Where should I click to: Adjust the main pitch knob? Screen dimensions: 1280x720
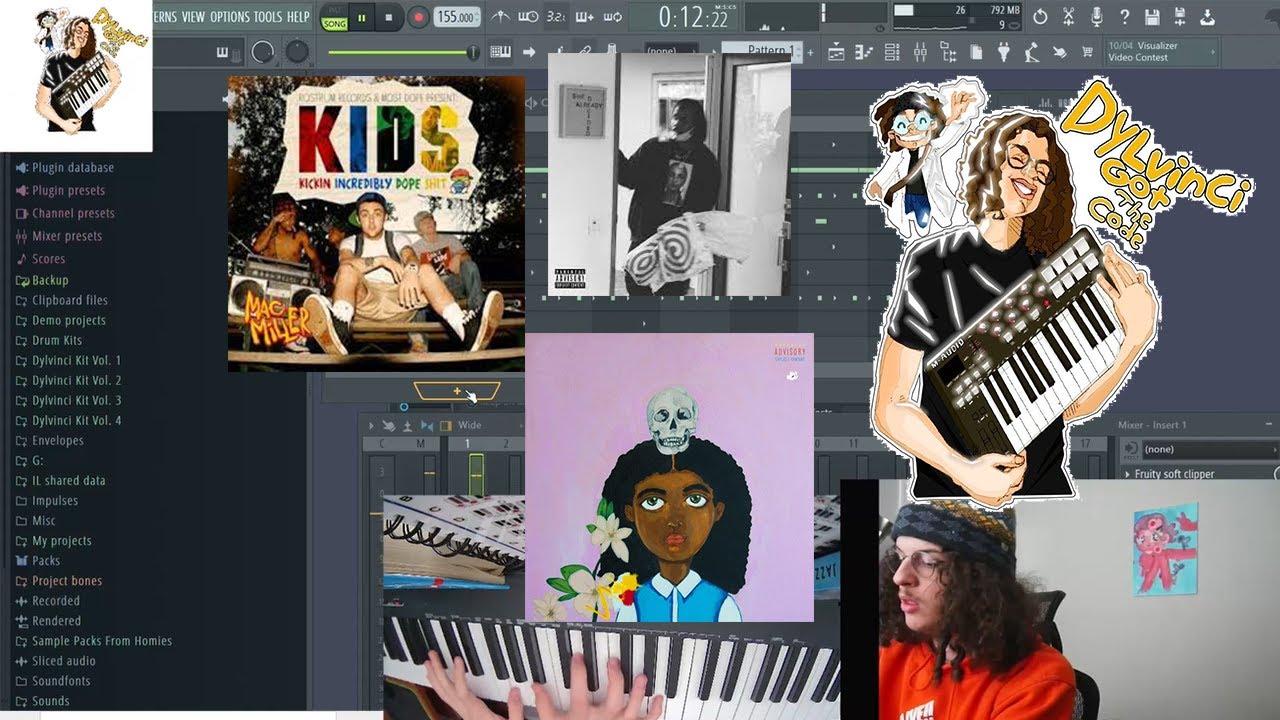click(x=297, y=51)
